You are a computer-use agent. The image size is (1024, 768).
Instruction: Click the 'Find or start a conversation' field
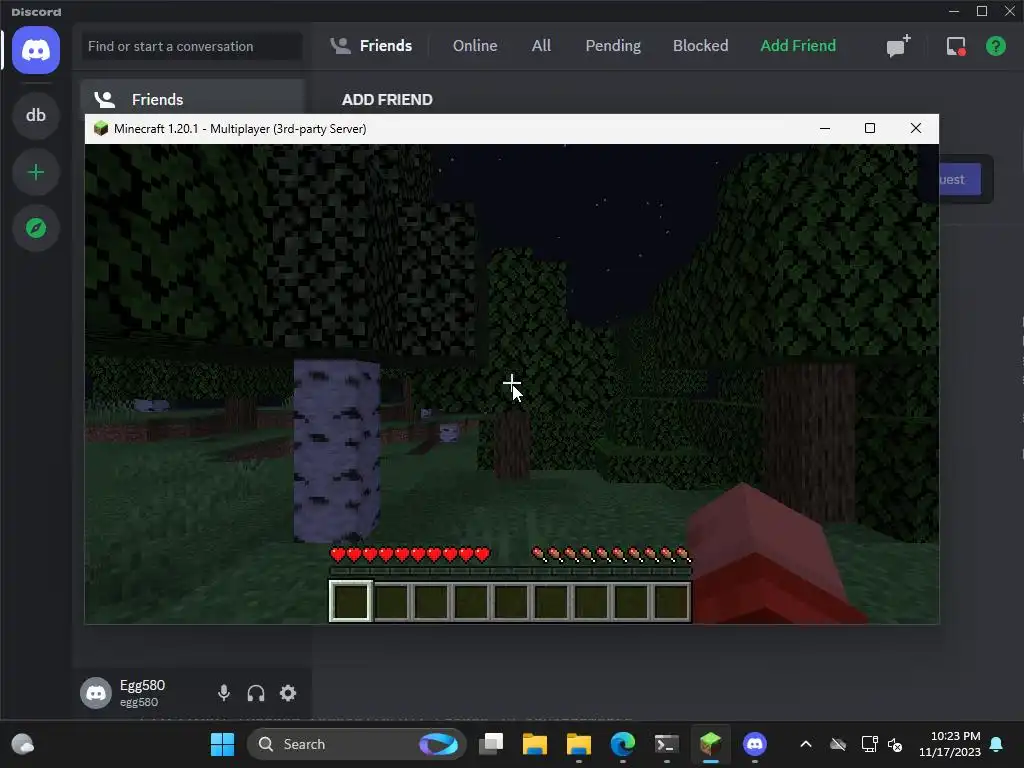point(192,46)
